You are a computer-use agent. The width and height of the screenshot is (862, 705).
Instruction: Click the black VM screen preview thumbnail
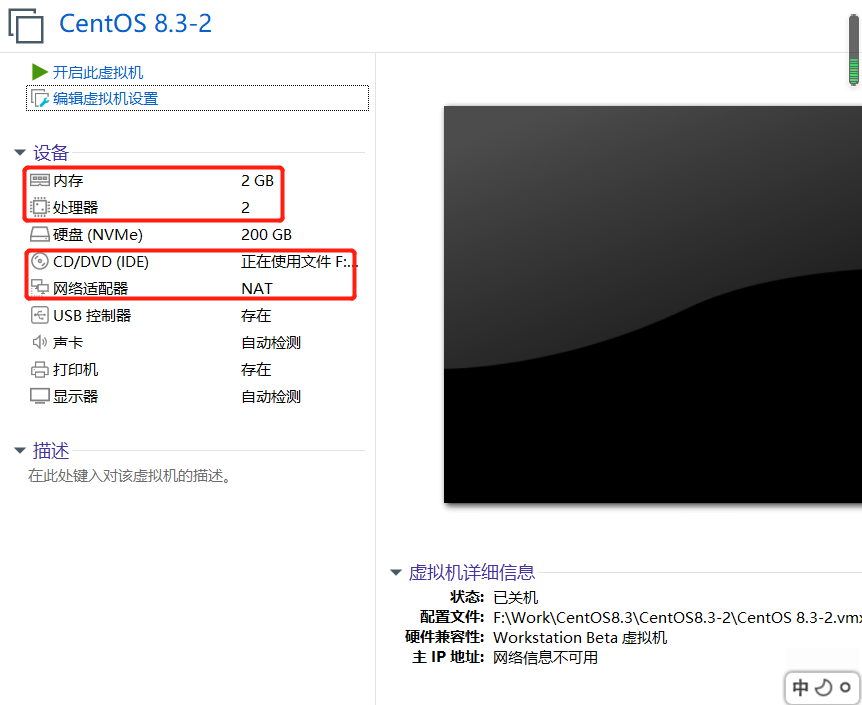pyautogui.click(x=653, y=304)
